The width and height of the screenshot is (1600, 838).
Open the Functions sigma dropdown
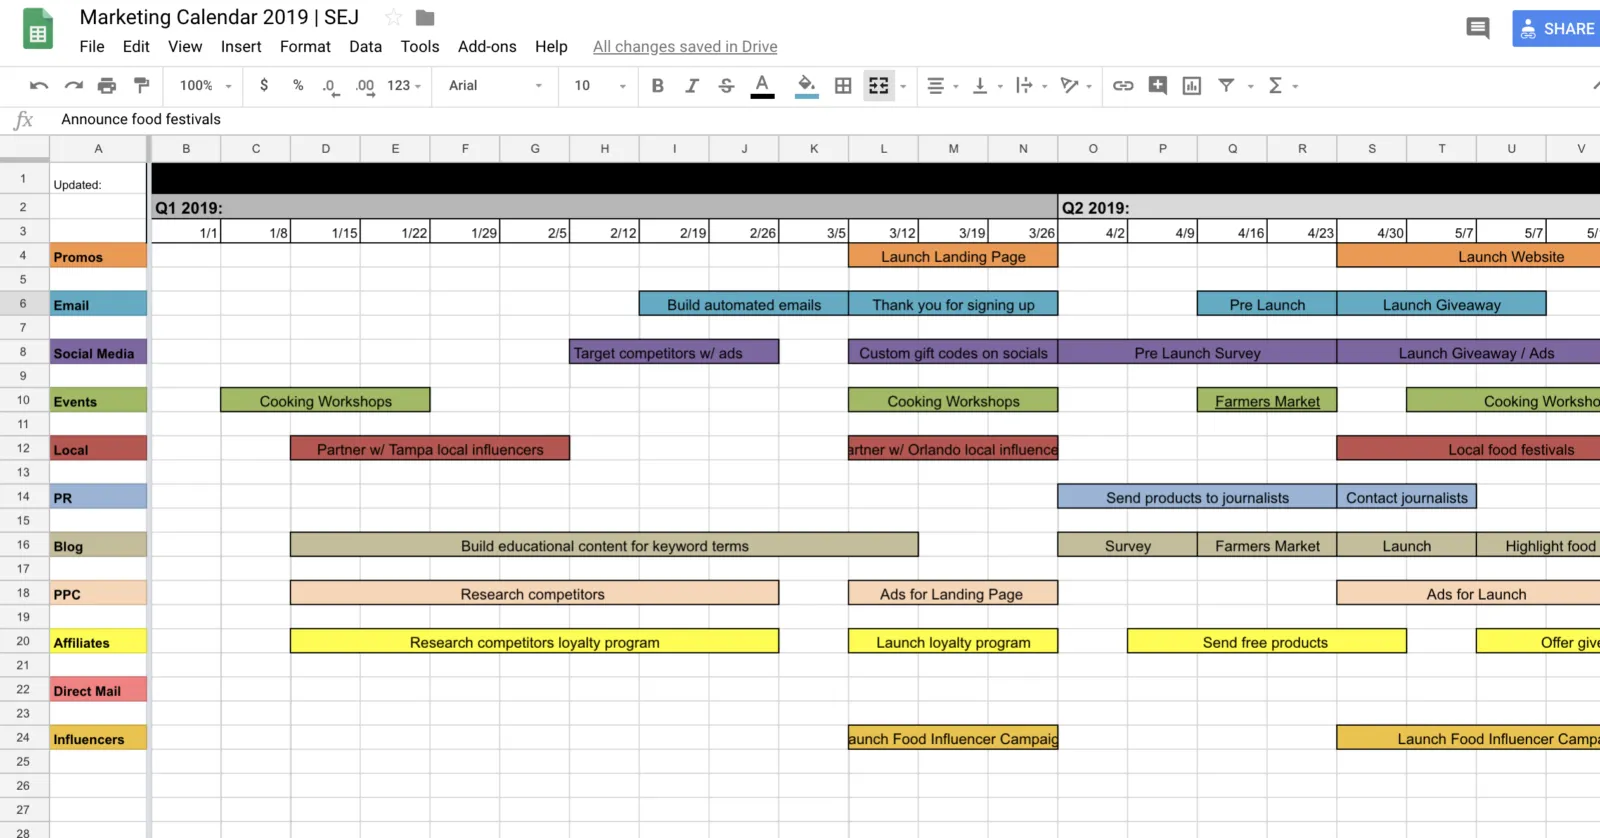[1282, 86]
